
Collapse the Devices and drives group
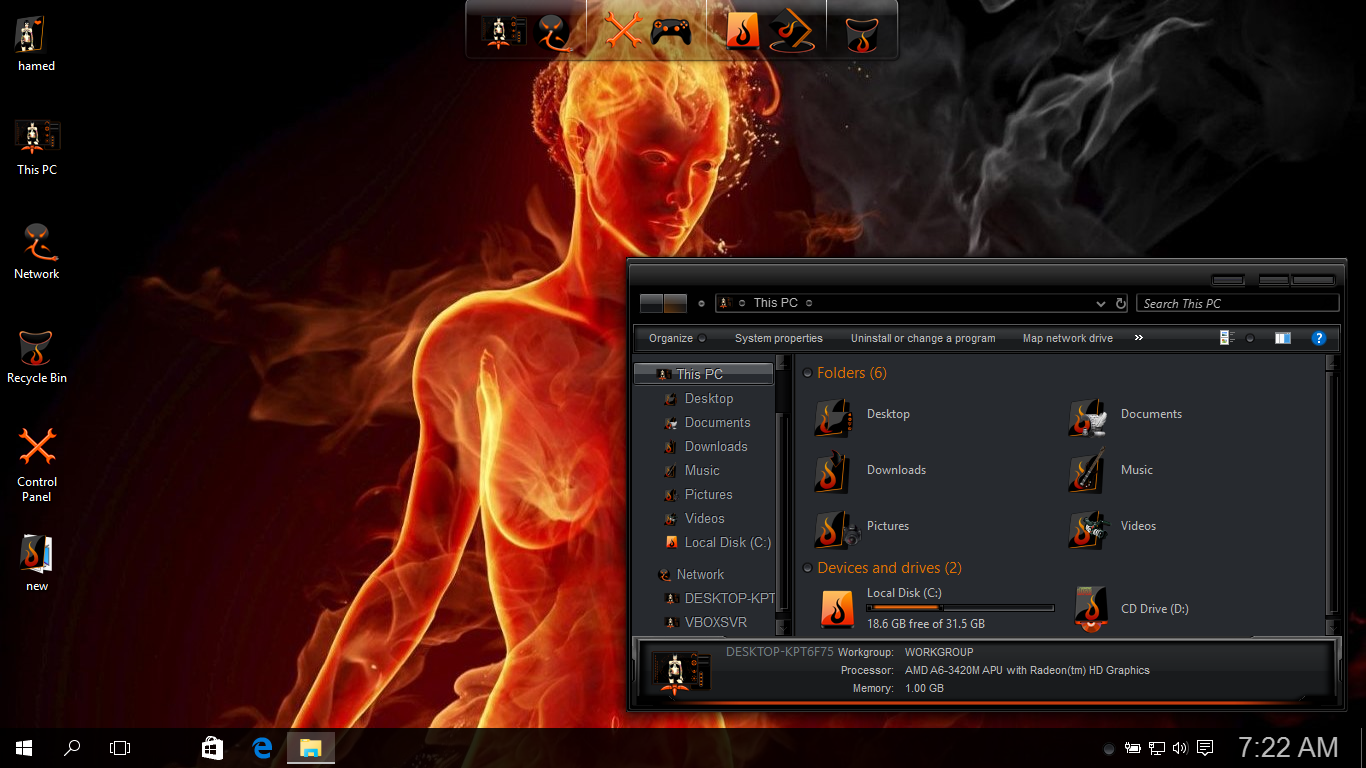pos(807,568)
